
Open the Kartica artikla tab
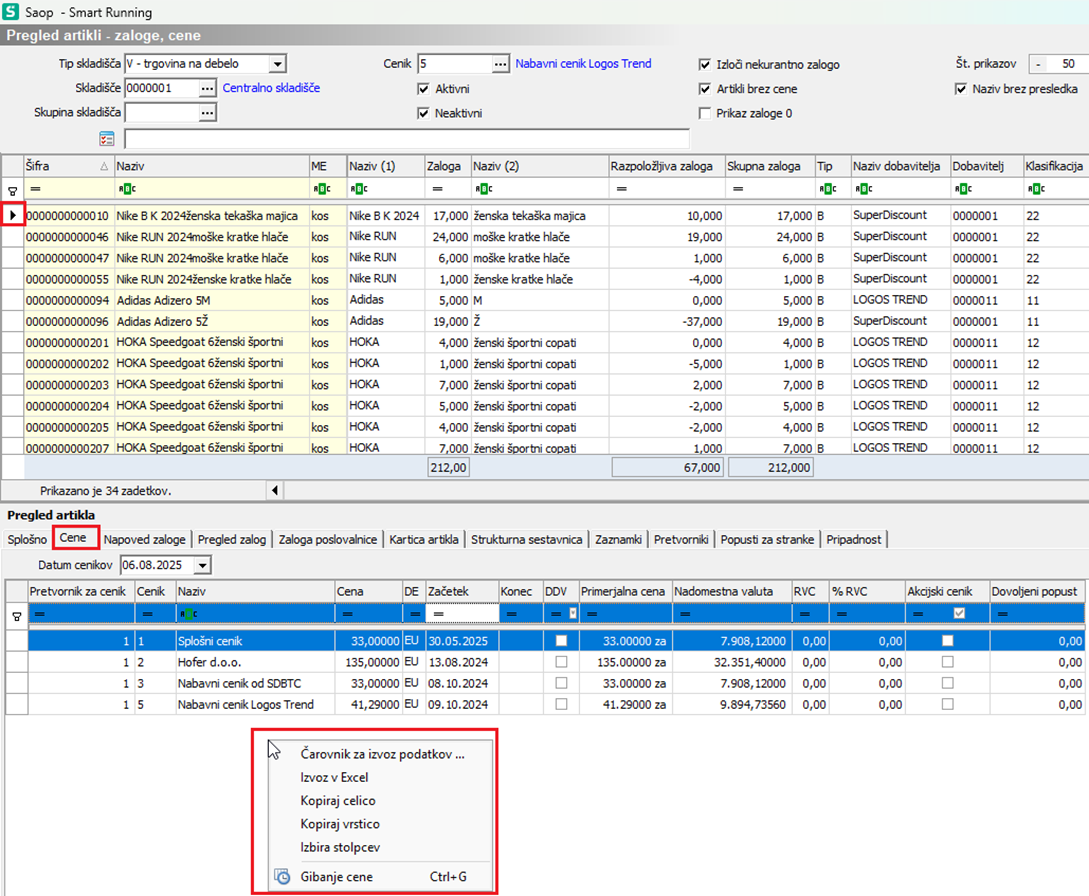point(424,540)
